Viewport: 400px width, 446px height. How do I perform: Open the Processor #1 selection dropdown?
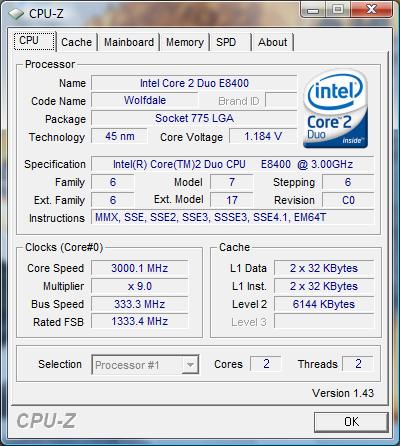145,365
